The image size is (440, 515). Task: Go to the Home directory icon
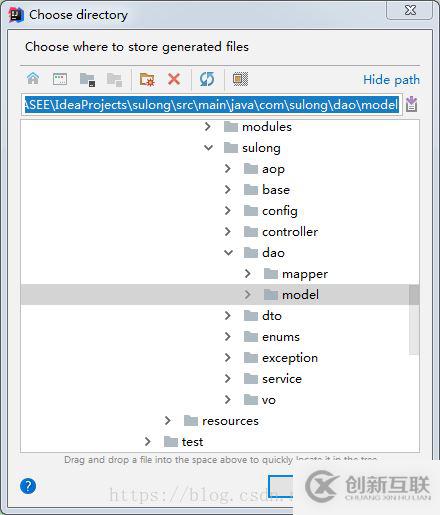[33, 79]
